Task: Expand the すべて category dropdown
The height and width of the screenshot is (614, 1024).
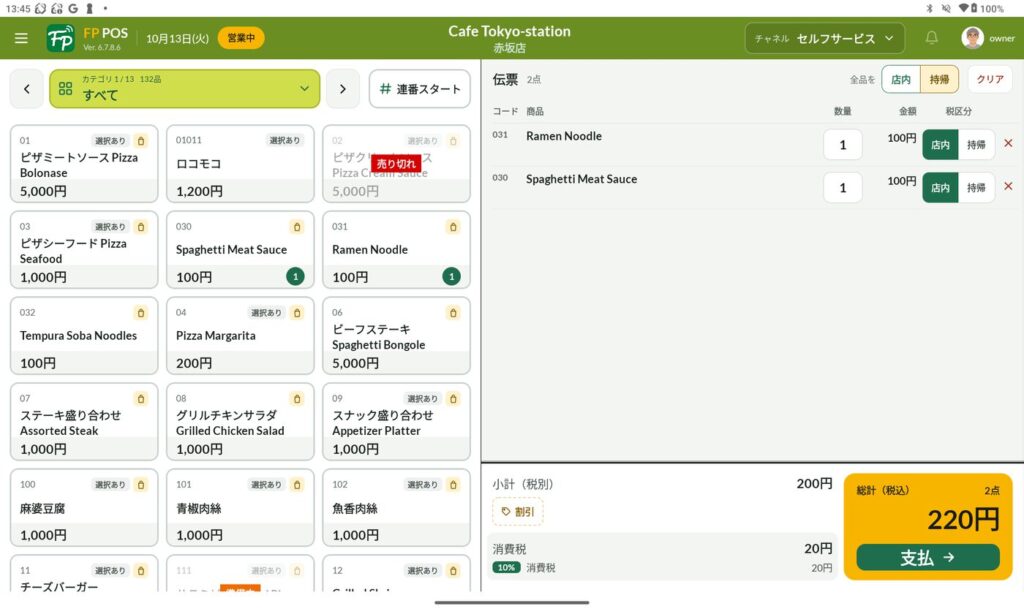Action: tap(185, 89)
